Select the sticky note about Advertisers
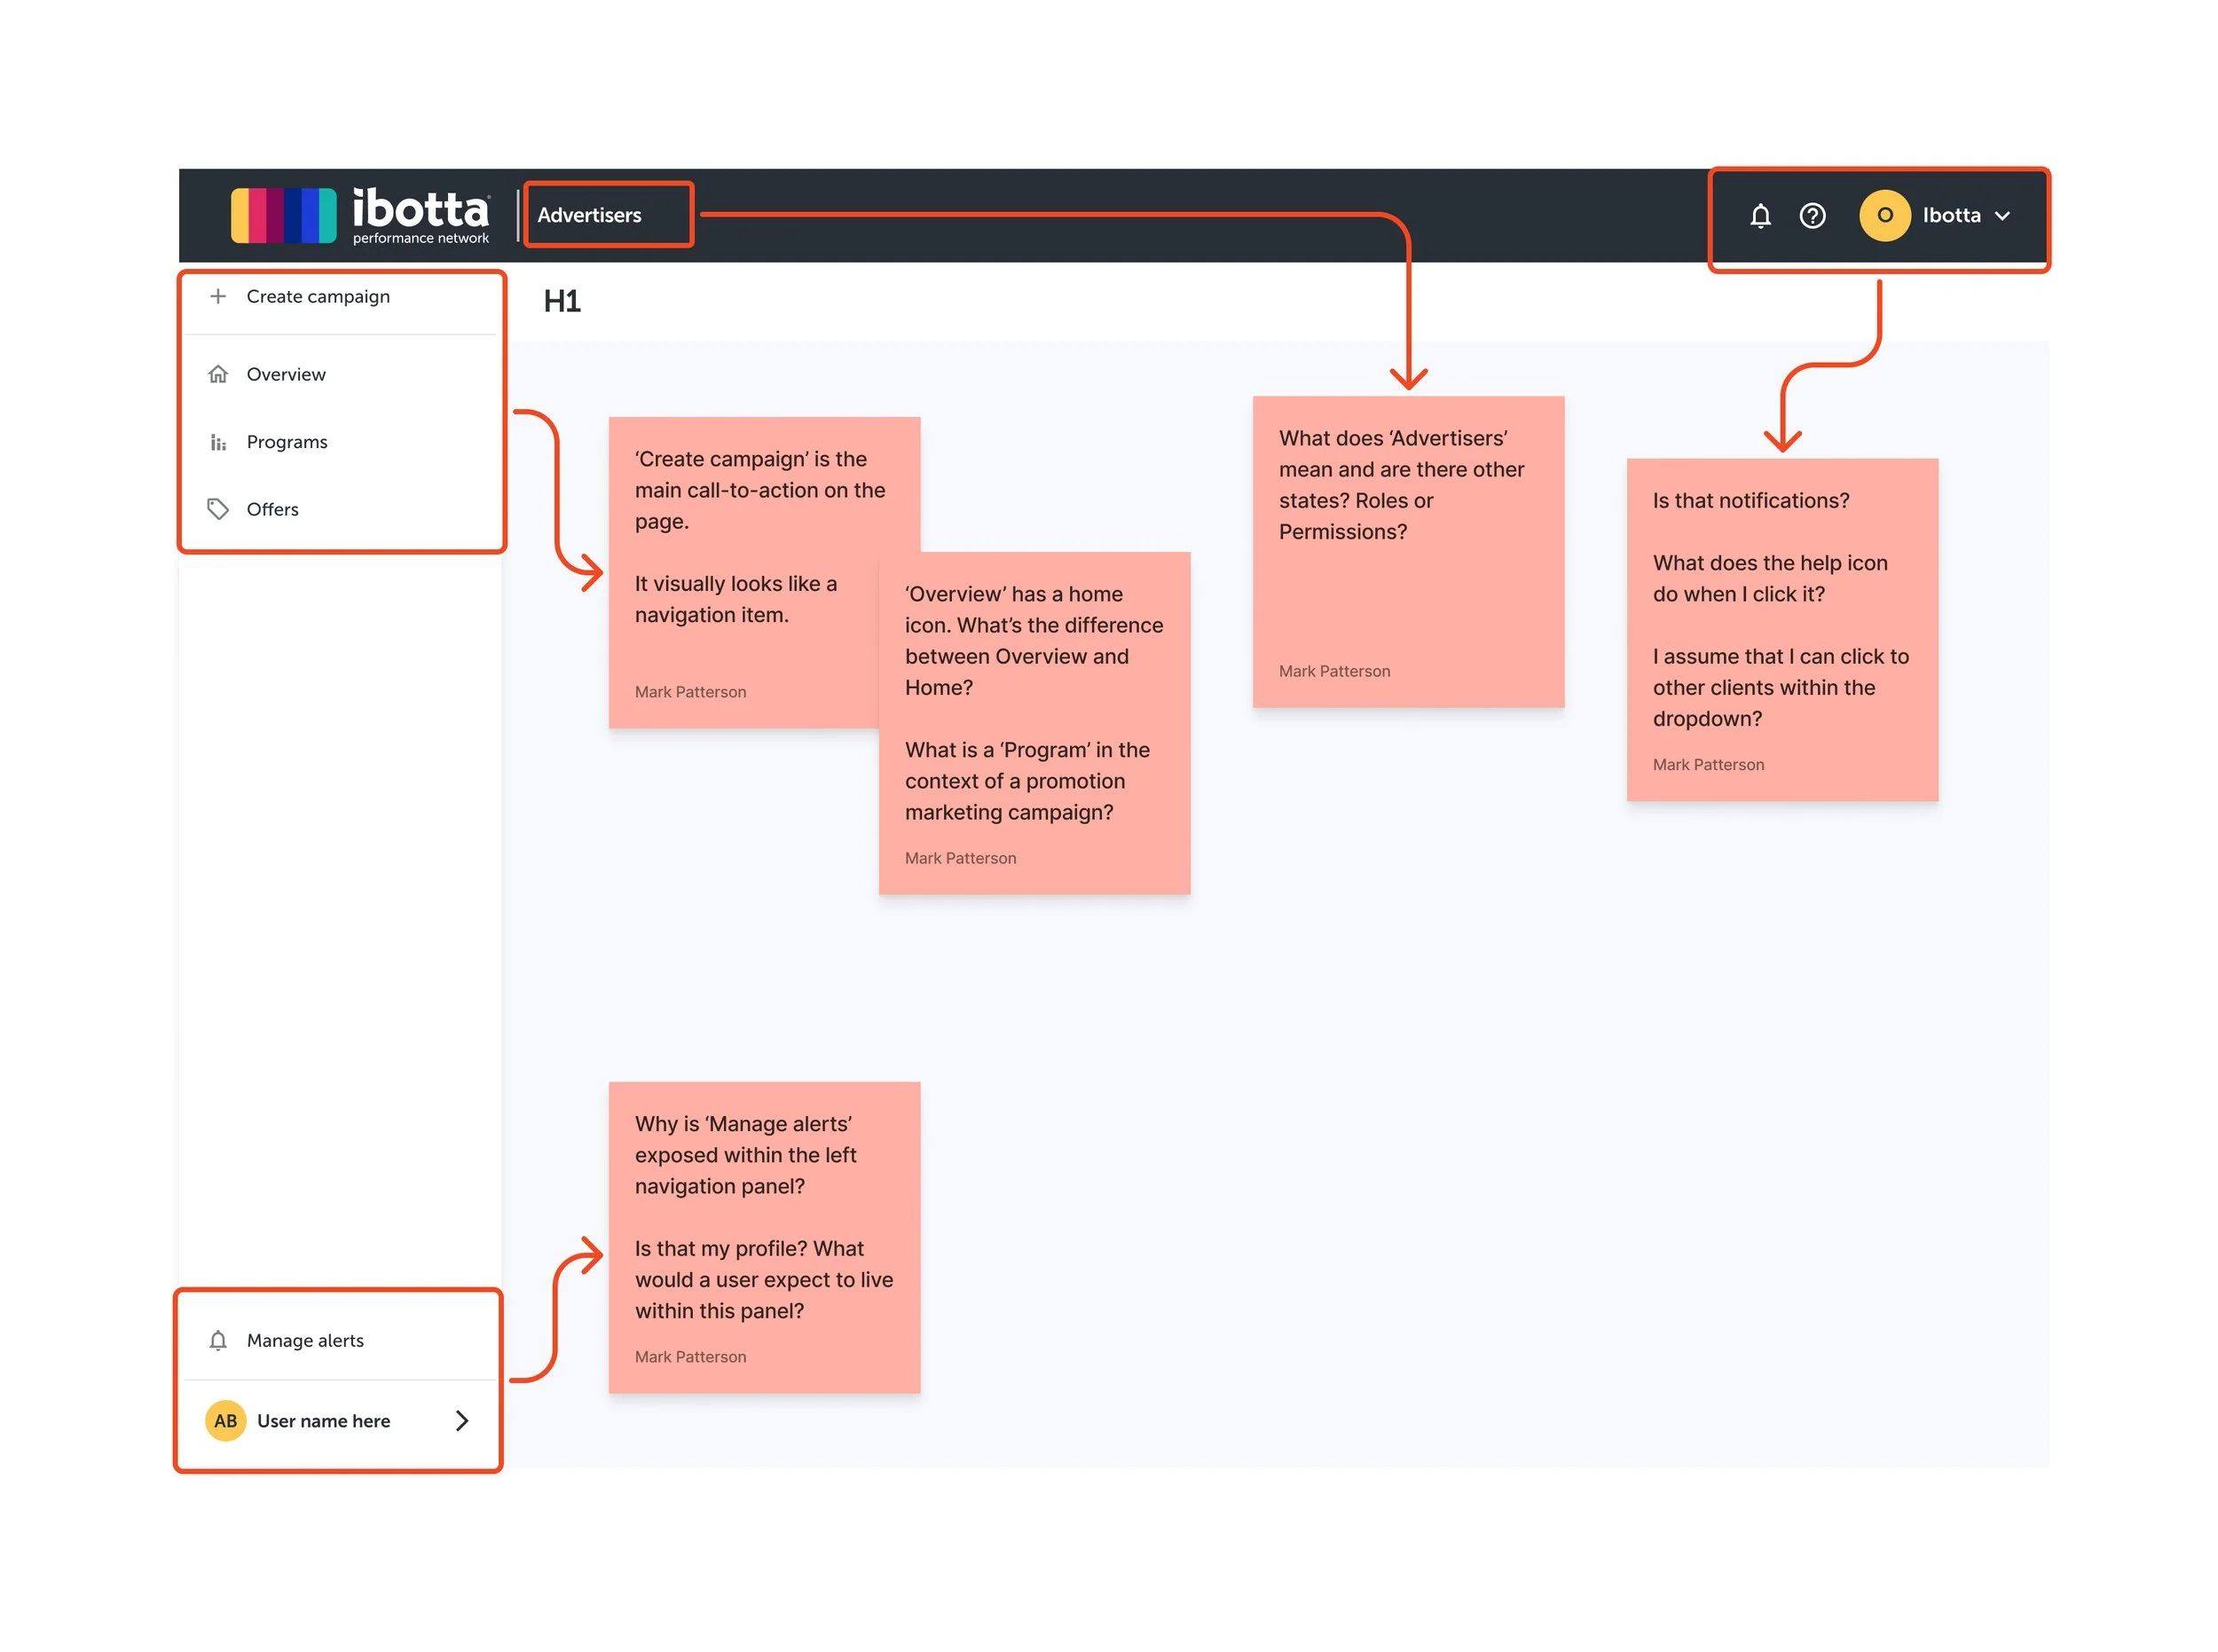Image resolution: width=2218 pixels, height=1652 pixels. pos(1407,551)
